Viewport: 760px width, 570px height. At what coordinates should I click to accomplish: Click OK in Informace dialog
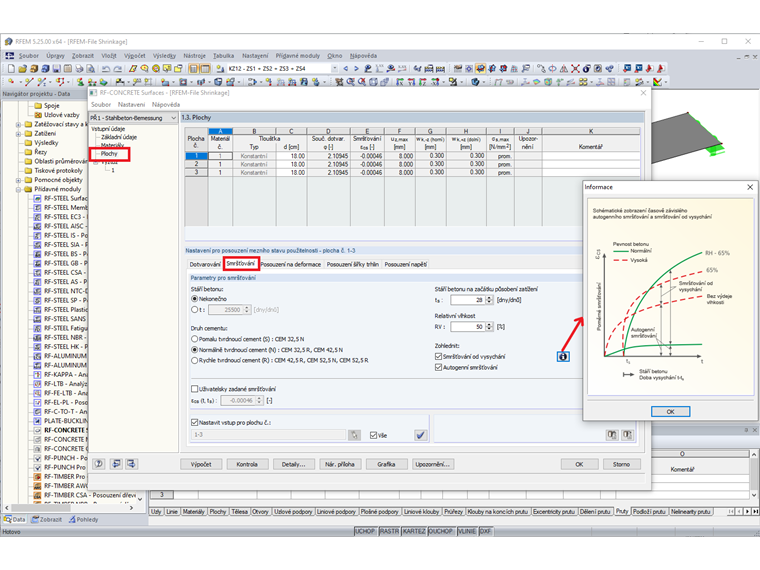point(670,412)
